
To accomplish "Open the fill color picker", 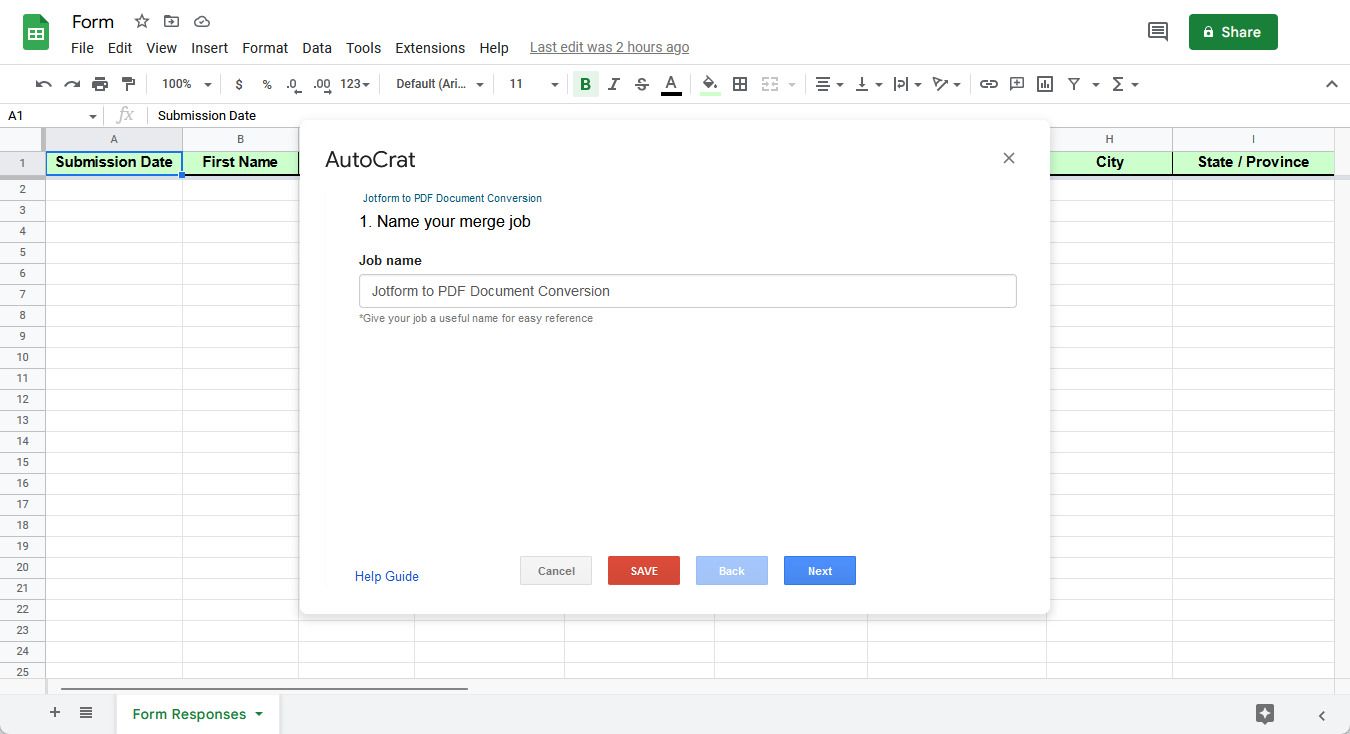I will pyautogui.click(x=710, y=84).
